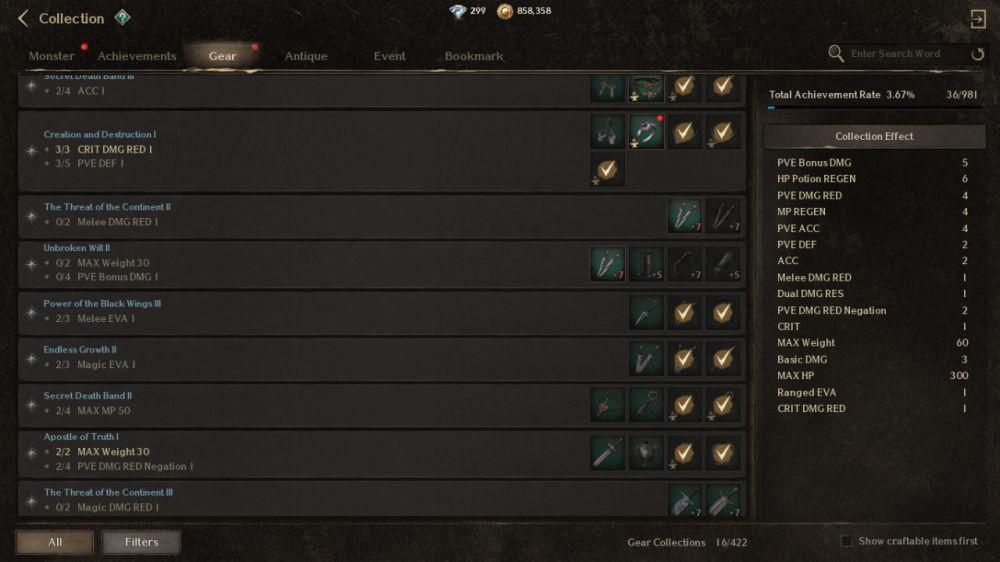Click the back arrow beside Collection
Screen dimensions: 1000x562
pyautogui.click(x=23, y=18)
